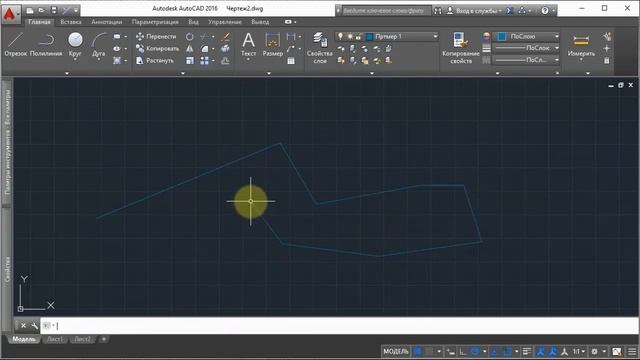Screen dimensions: 640x360
Task: Click the keyword search field
Action: pyautogui.click(x=386, y=11)
